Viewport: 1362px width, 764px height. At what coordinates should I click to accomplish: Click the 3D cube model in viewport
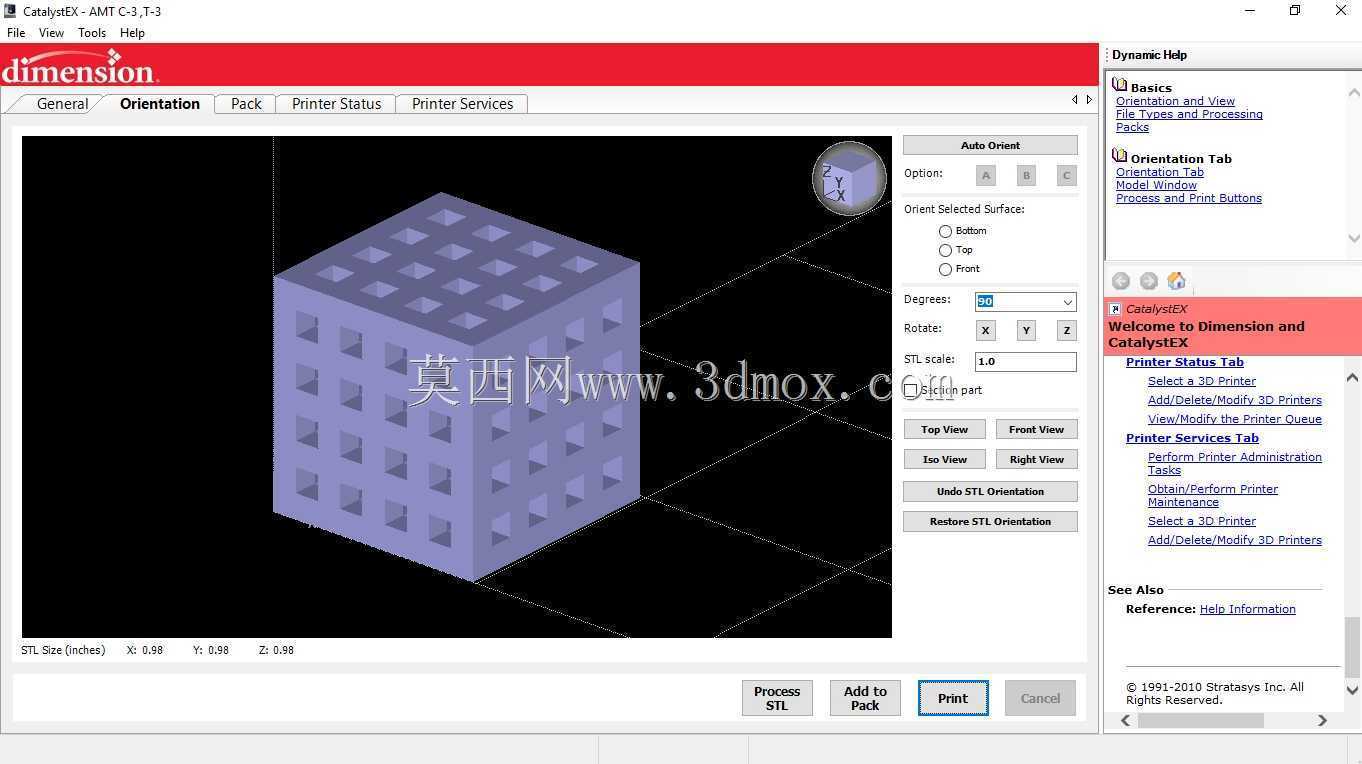tap(456, 387)
